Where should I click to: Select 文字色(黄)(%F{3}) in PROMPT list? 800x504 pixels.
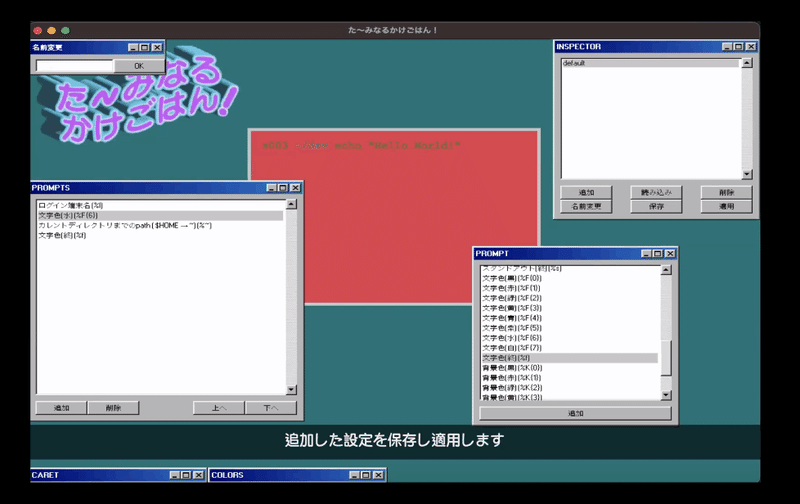(x=569, y=308)
